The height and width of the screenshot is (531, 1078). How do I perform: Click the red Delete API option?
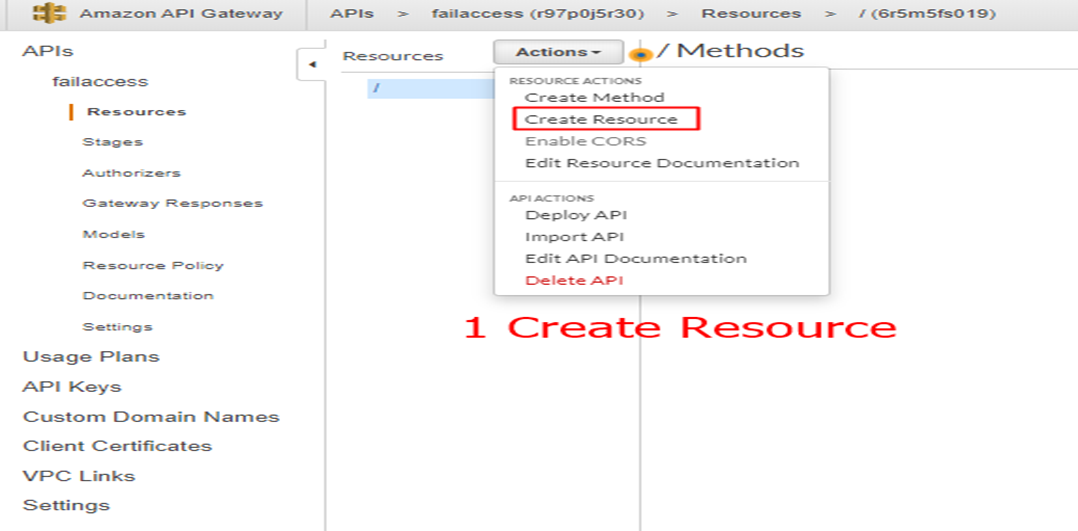pyautogui.click(x=573, y=280)
